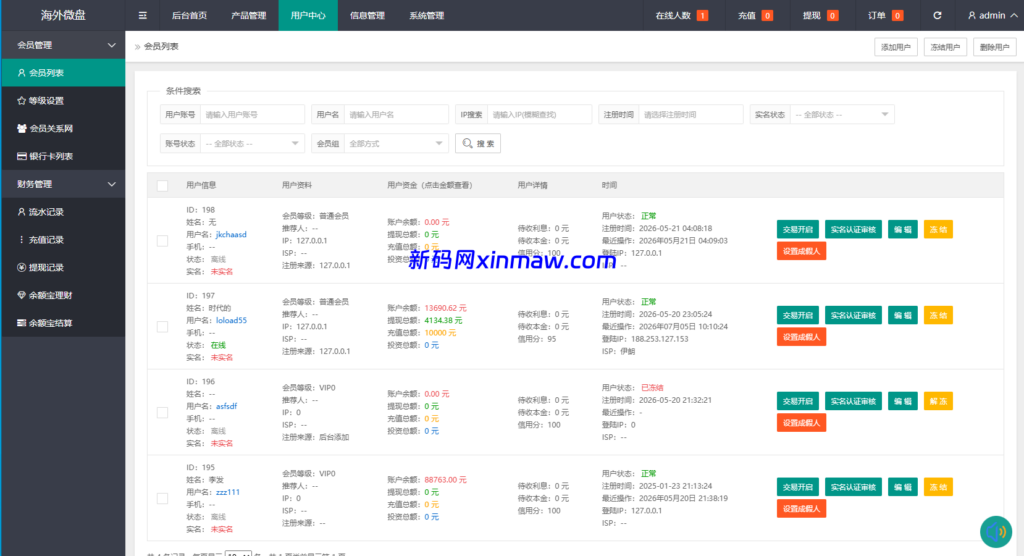Go to 后台首页 tab
Image resolution: width=1024 pixels, height=556 pixels.
coord(189,16)
